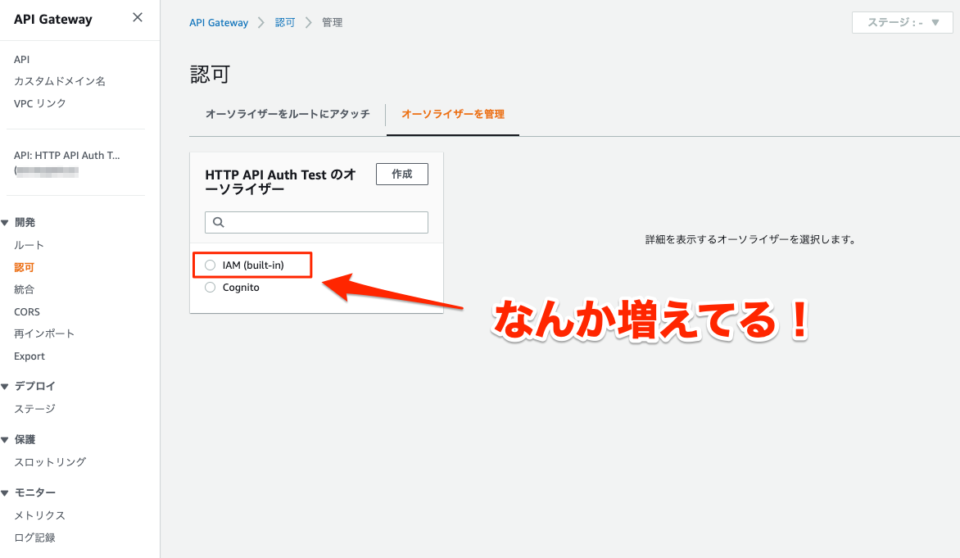Open カスタムドメイン名 in the sidebar
Image resolution: width=960 pixels, height=558 pixels.
[59, 81]
